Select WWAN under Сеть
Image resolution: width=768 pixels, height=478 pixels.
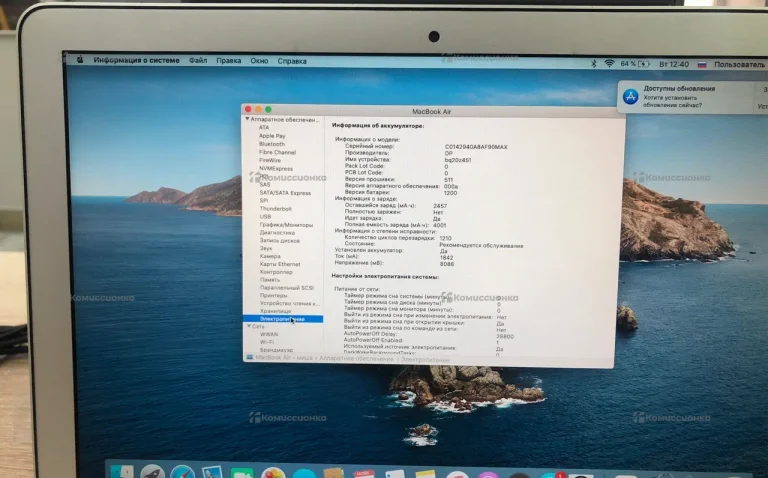(x=269, y=335)
